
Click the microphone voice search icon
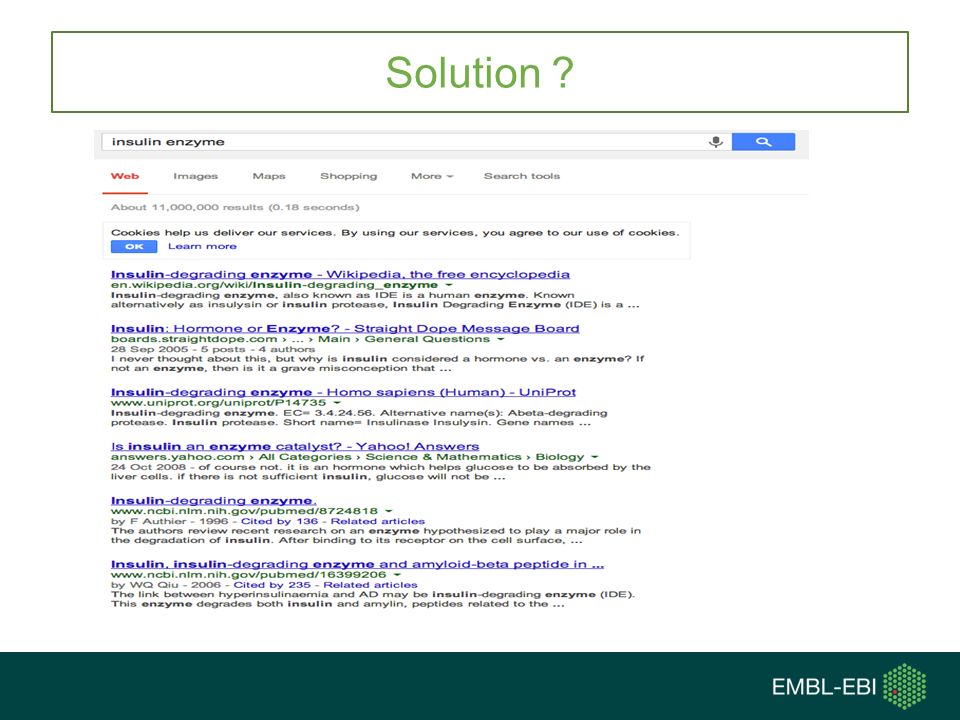[x=716, y=142]
